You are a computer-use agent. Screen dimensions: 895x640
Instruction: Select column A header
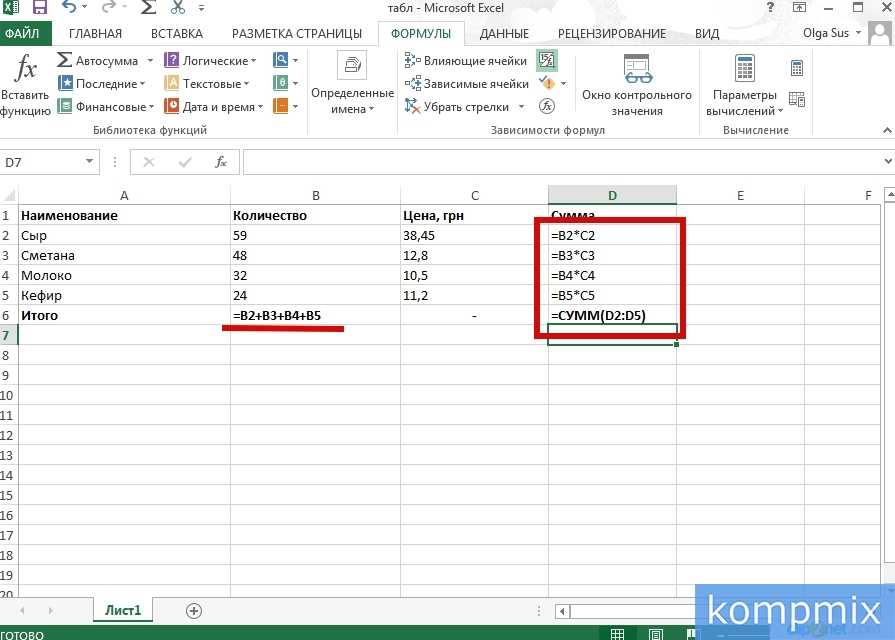pos(124,196)
